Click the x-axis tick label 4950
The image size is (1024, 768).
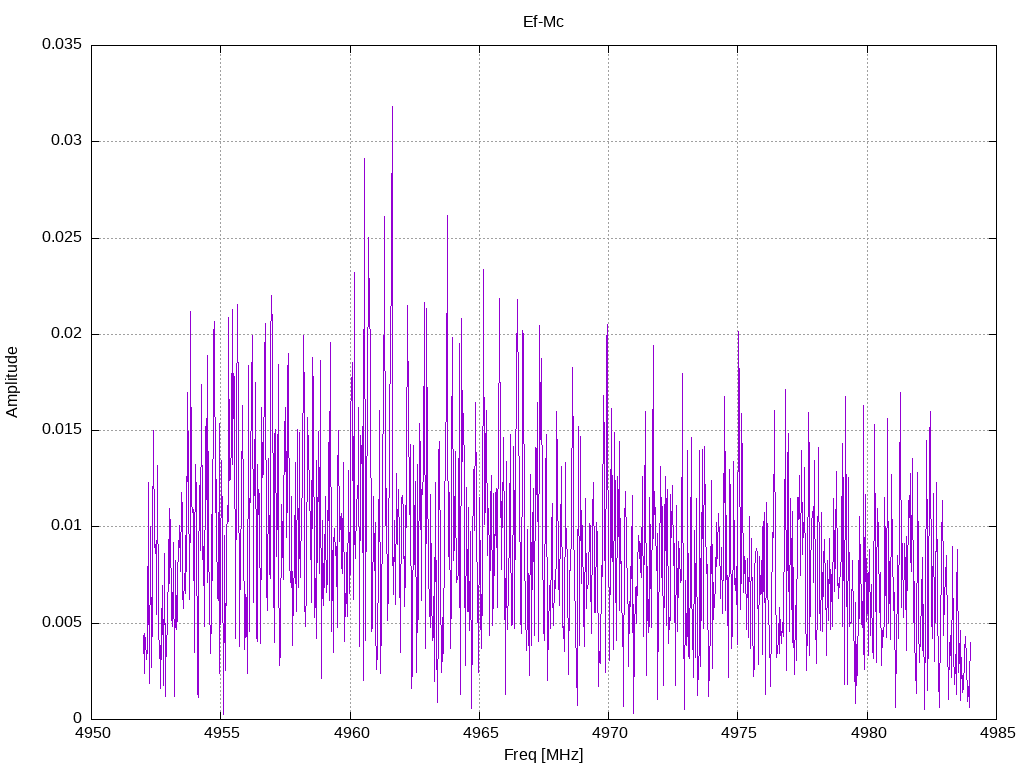tap(93, 733)
